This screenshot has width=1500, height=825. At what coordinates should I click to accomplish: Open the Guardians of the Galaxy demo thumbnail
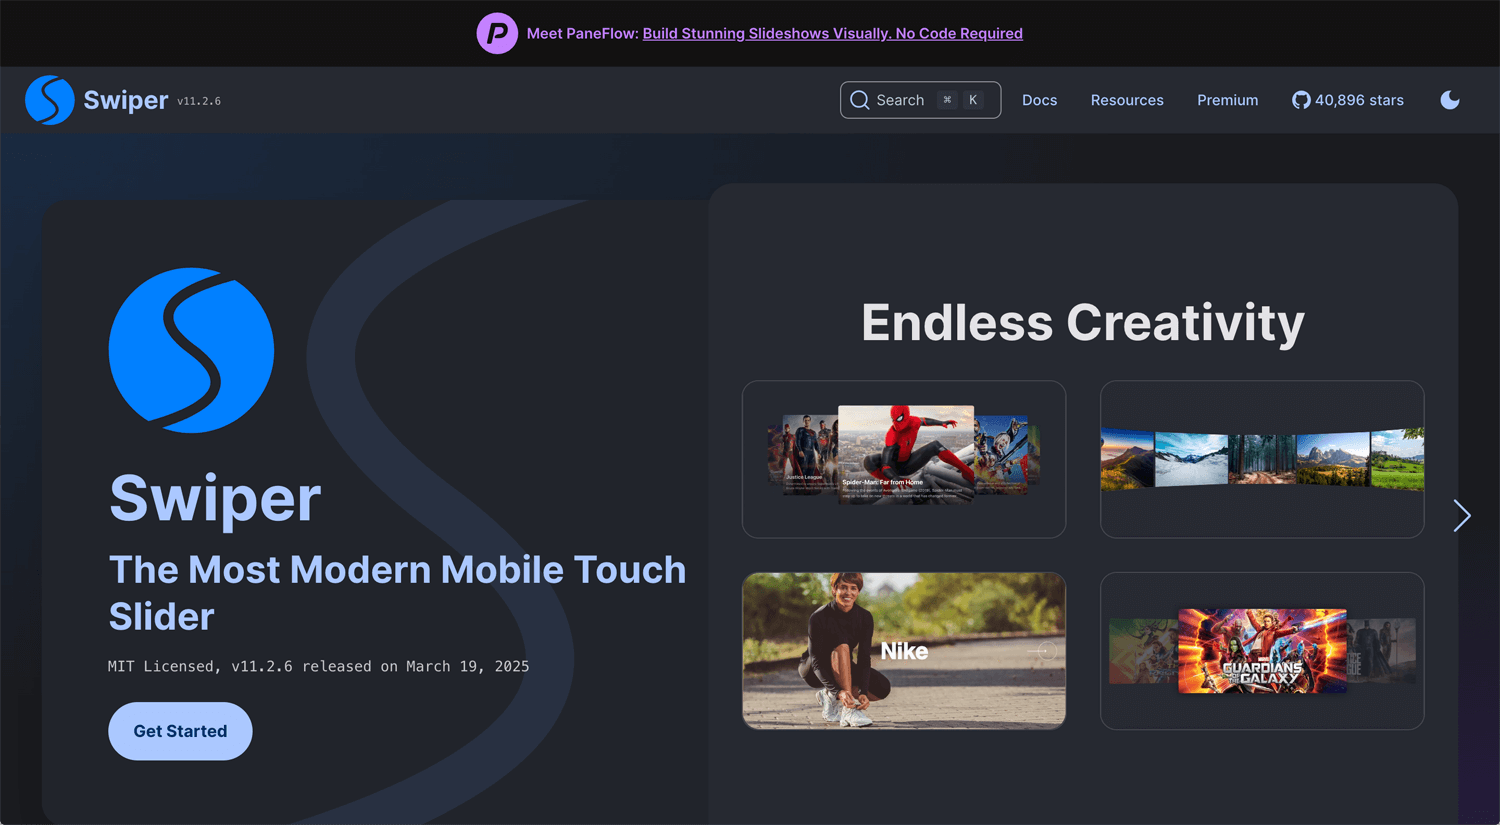pos(1262,651)
